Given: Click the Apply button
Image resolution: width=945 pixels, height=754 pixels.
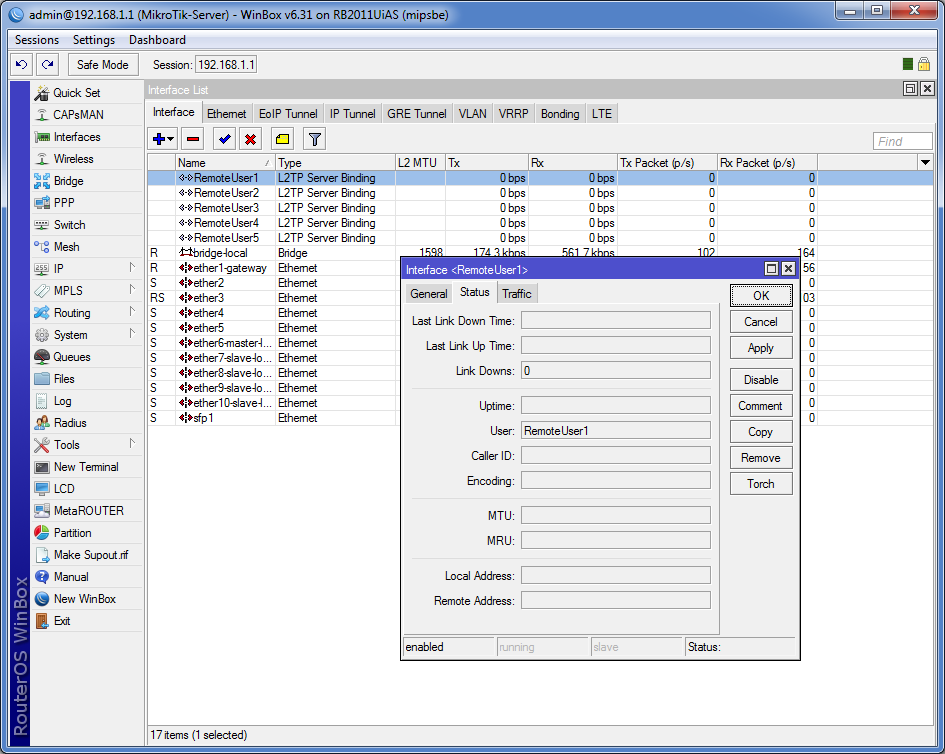Looking at the screenshot, I should pyautogui.click(x=761, y=348).
